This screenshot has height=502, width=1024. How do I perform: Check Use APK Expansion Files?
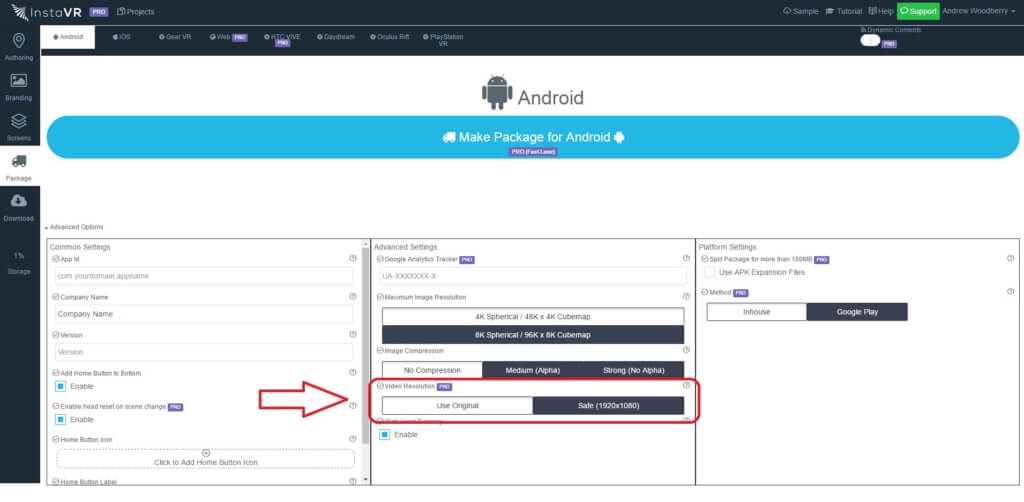709,272
